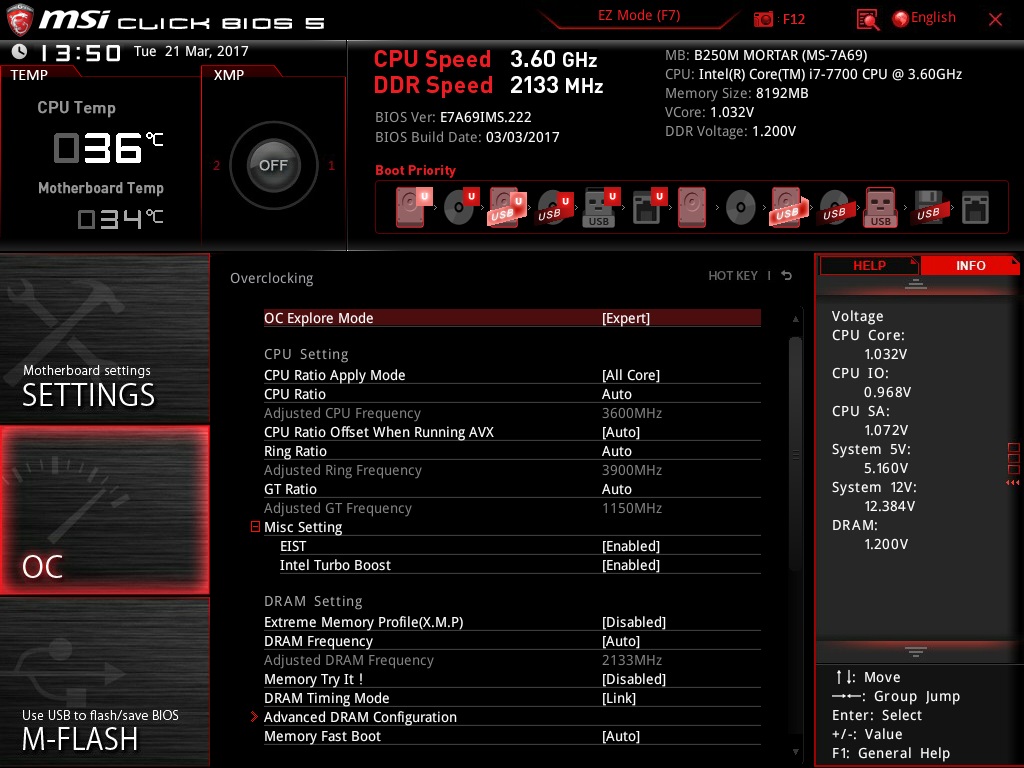Open CPU Ratio Offset When Running AVX option

[x=512, y=432]
